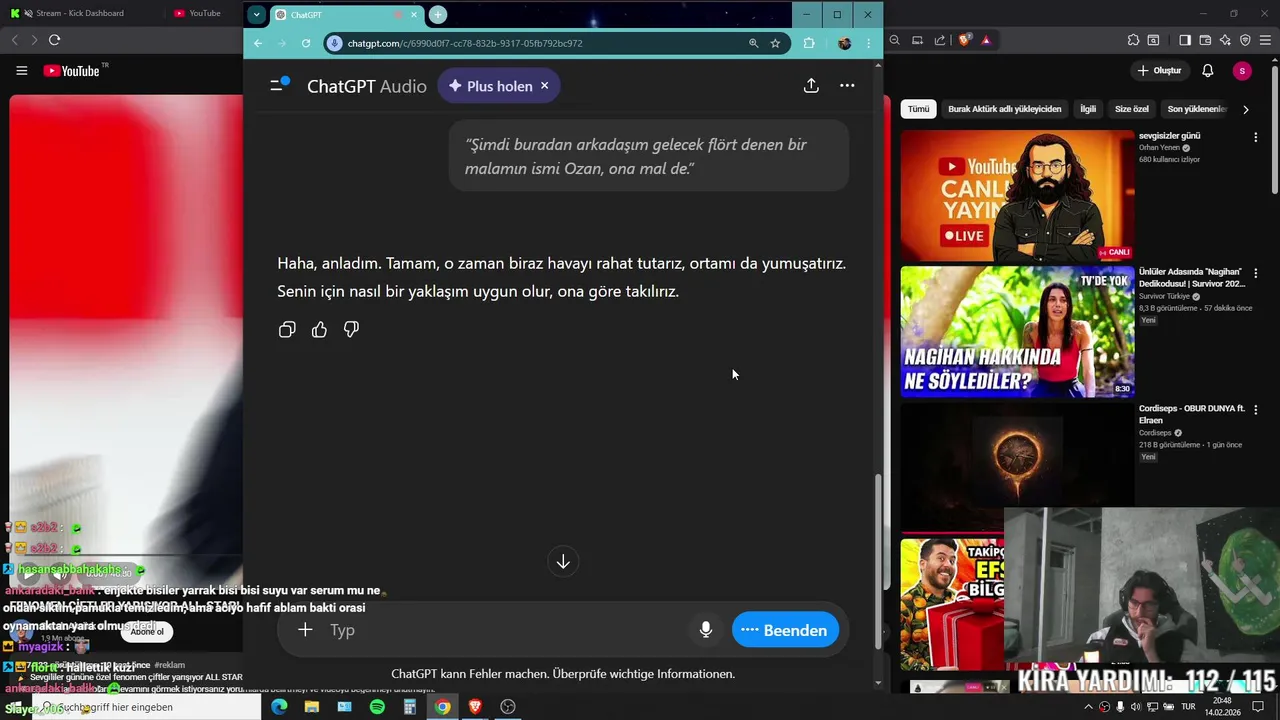Open the zoom control in the ChatGPT address bar

coord(753,43)
